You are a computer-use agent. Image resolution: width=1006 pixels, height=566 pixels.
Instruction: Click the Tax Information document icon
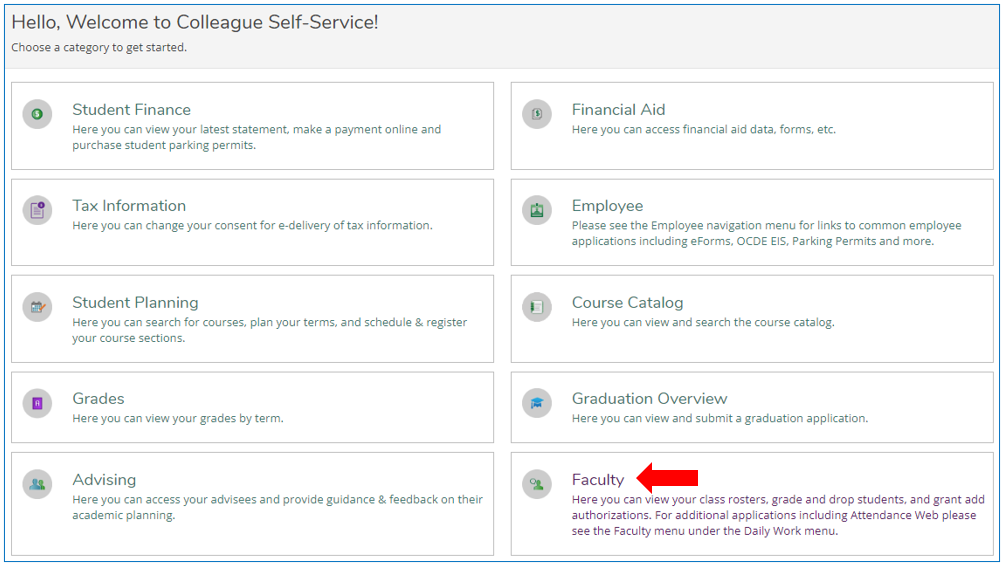pyautogui.click(x=37, y=210)
